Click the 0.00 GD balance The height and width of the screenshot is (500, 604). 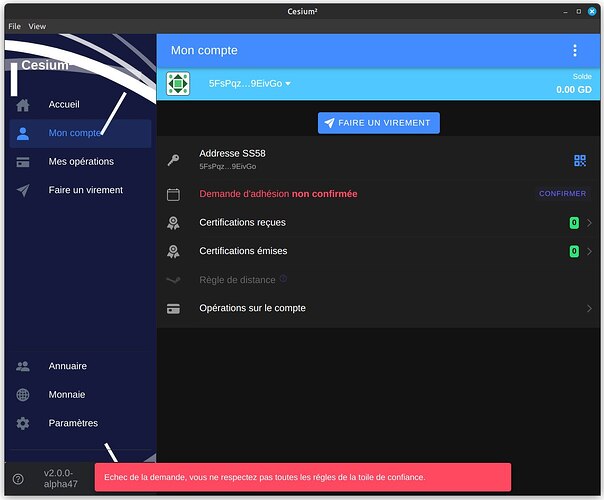(x=574, y=90)
